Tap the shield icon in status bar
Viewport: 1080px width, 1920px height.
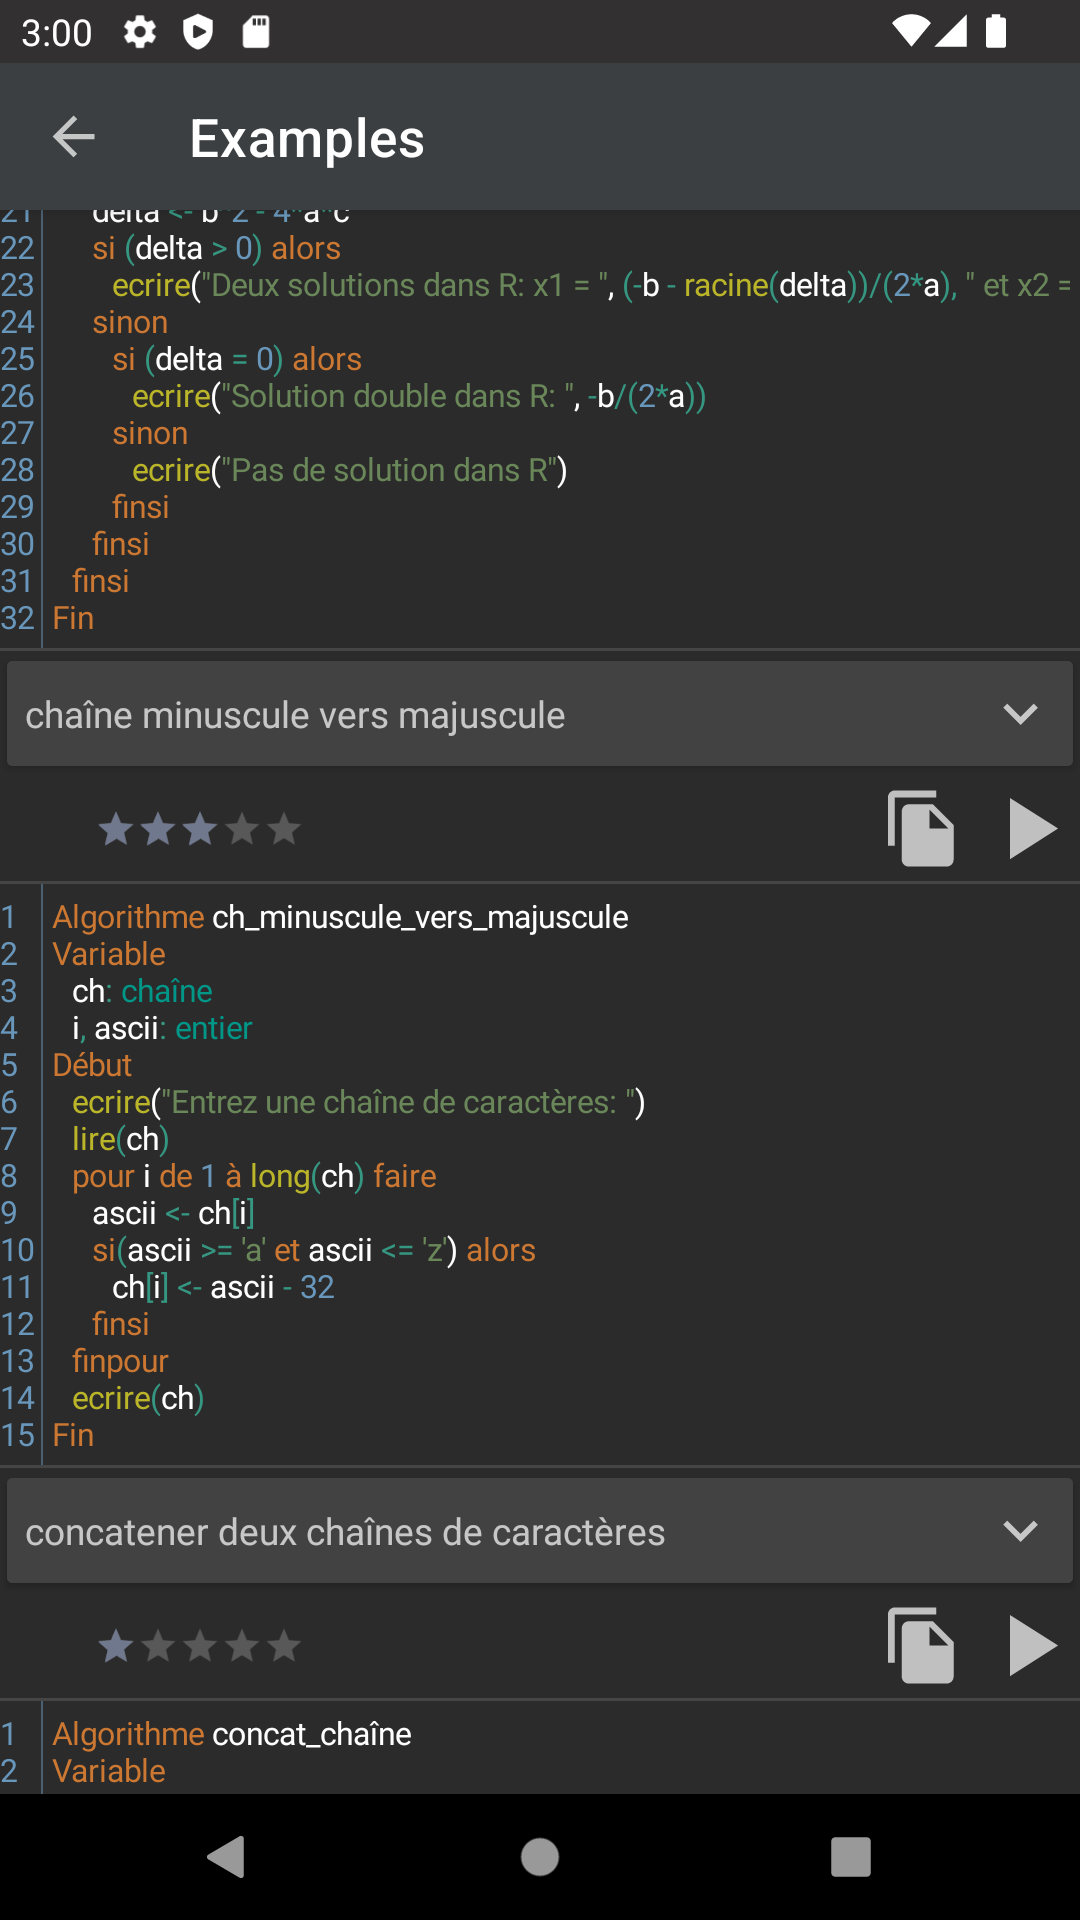click(x=198, y=32)
